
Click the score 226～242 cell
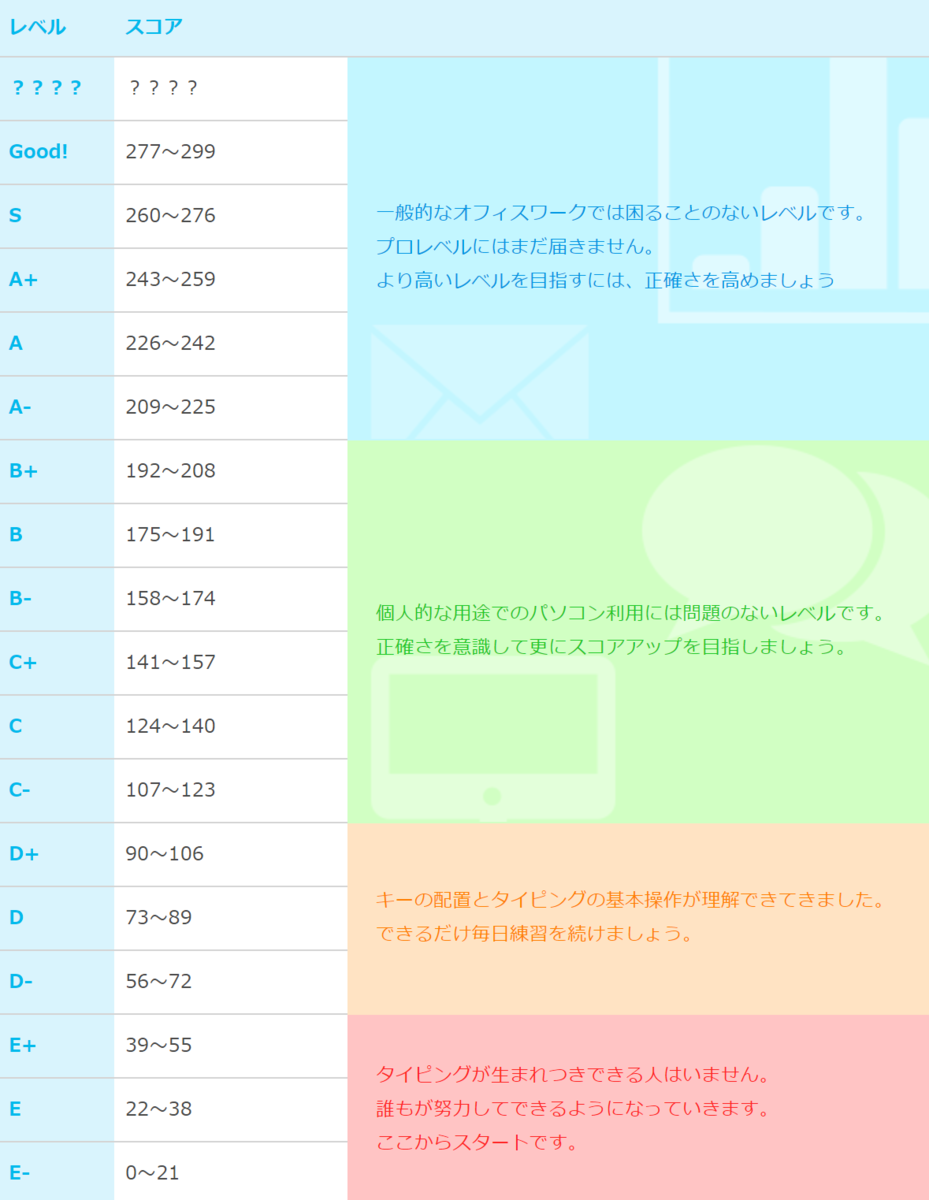(x=231, y=344)
